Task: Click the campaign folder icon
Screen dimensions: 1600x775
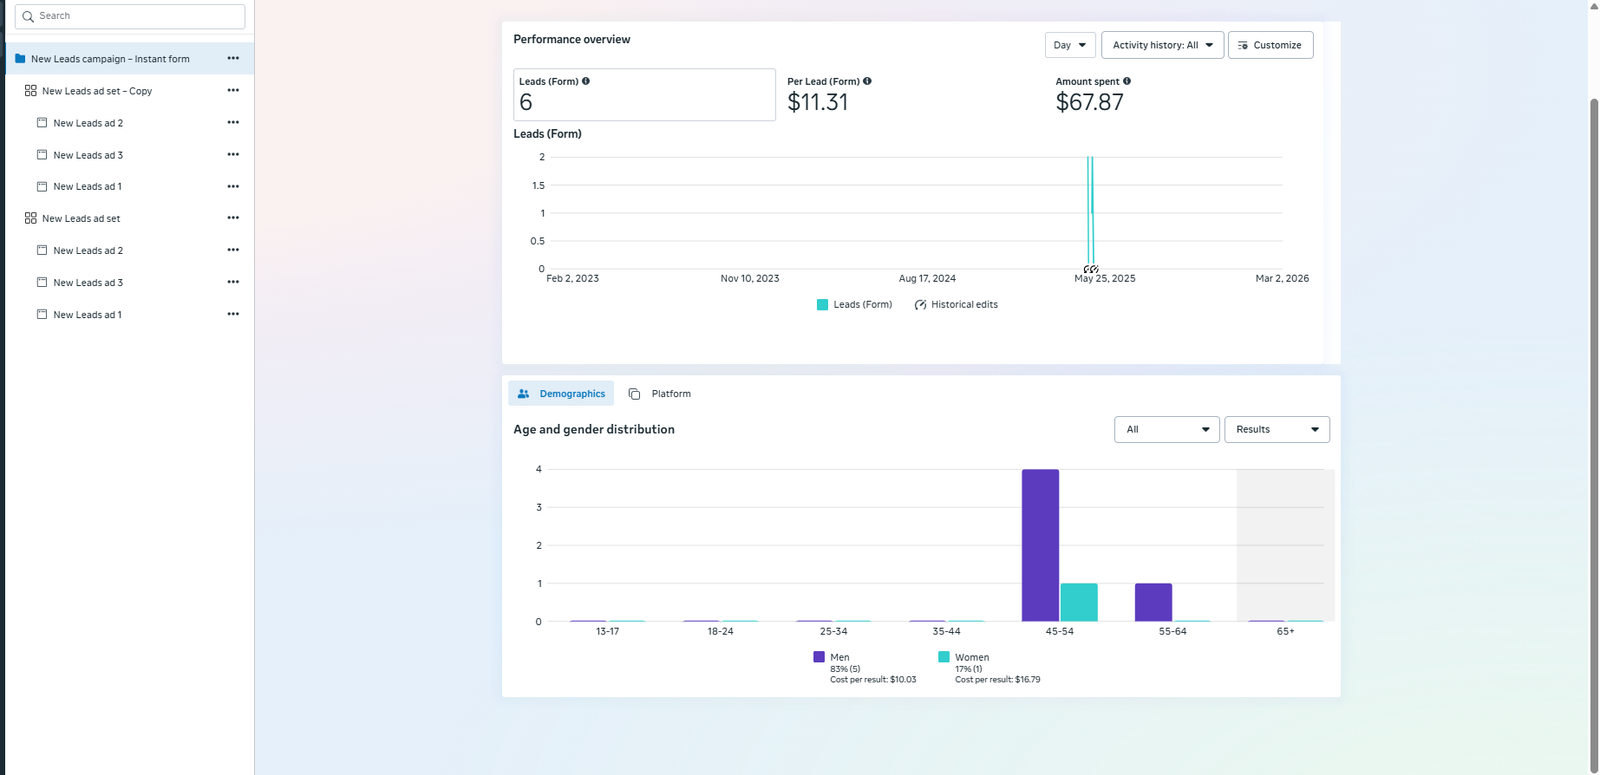Action: [20, 58]
